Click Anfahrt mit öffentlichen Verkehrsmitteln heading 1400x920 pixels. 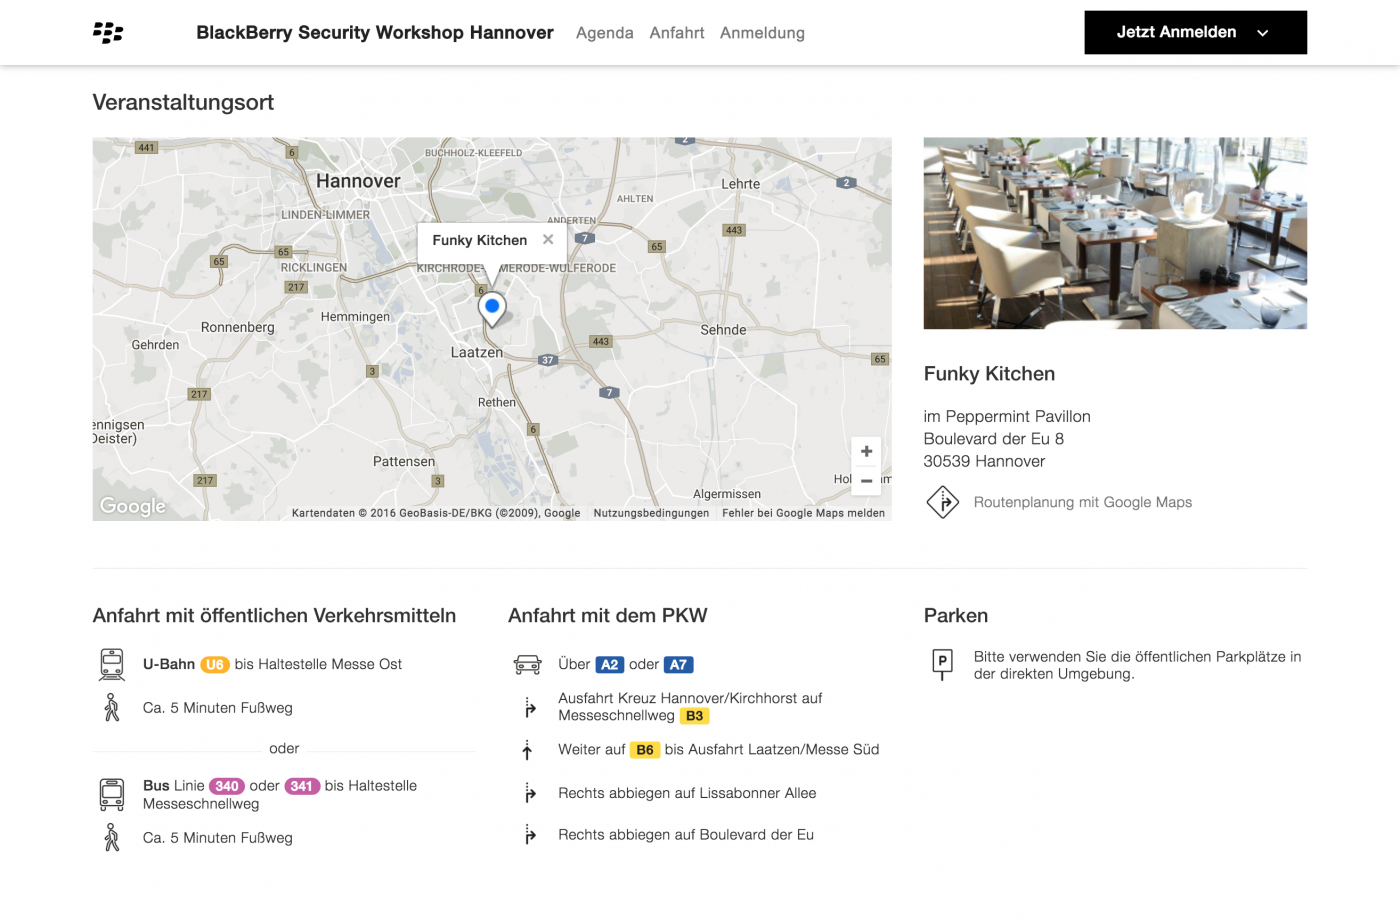pos(274,616)
